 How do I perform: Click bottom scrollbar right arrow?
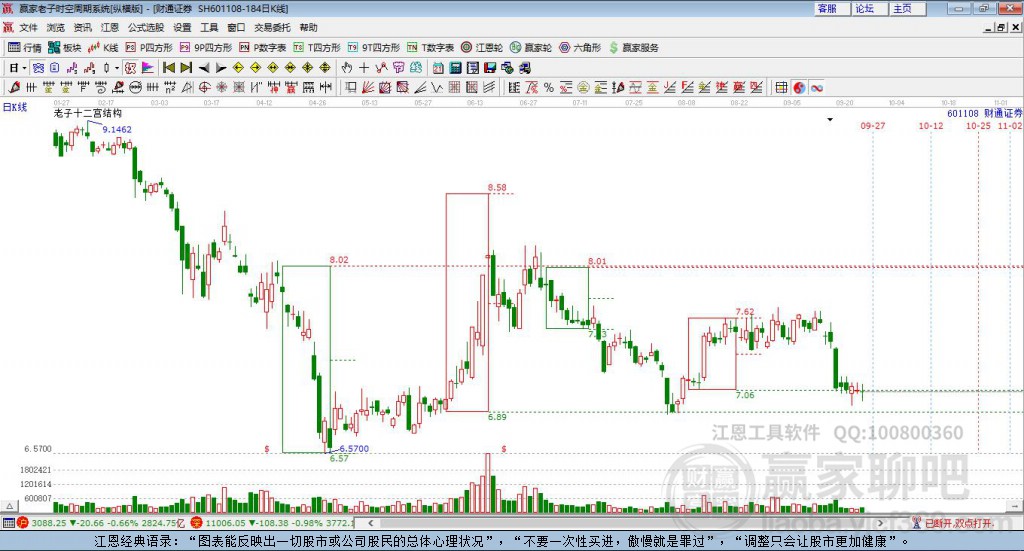[x=880, y=523]
